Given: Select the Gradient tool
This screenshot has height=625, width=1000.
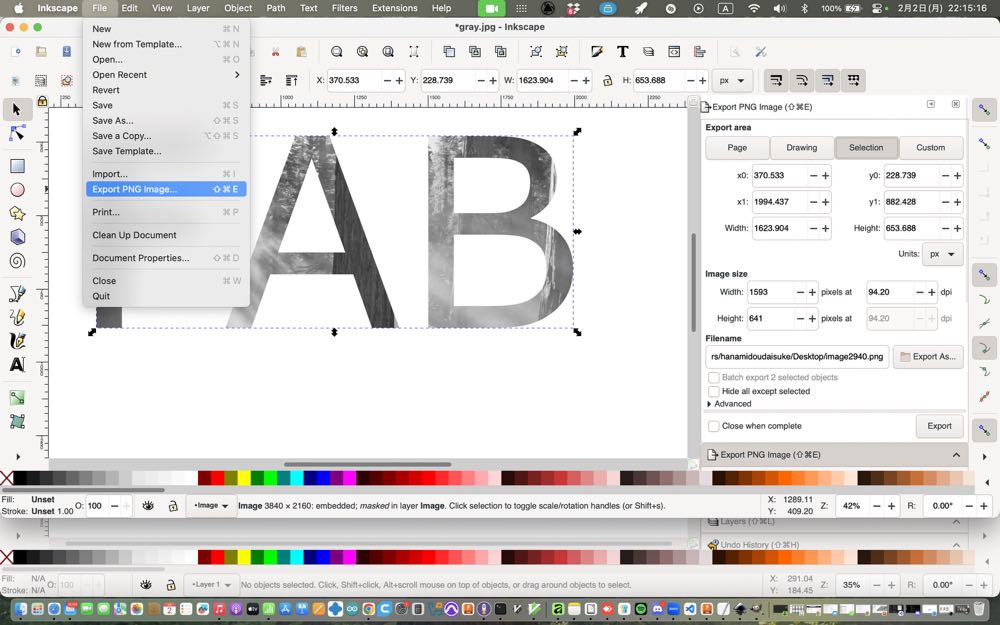Looking at the screenshot, I should [17, 397].
